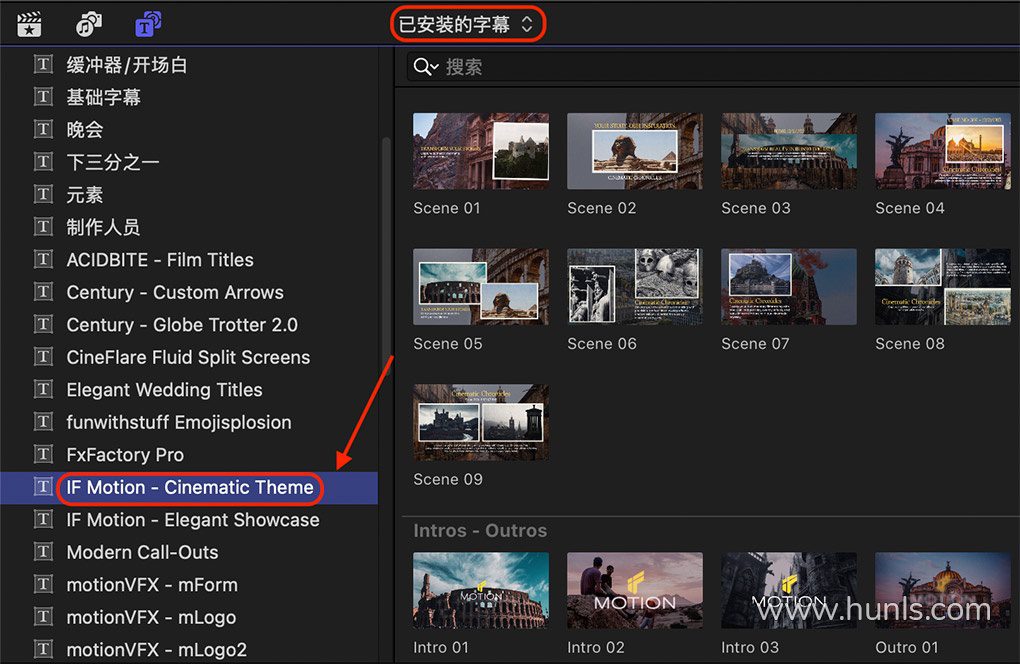Open the motionVFX - mLogo2 category
The height and width of the screenshot is (664, 1020).
pos(189,649)
